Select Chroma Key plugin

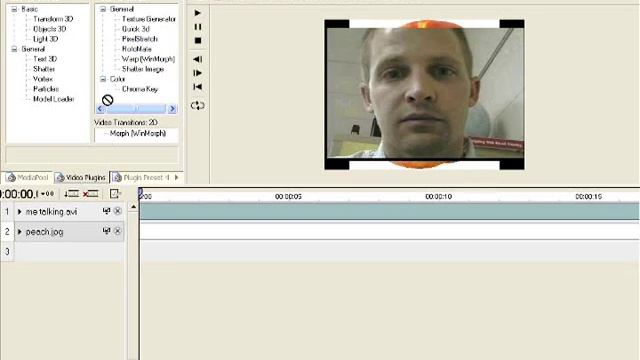point(140,89)
